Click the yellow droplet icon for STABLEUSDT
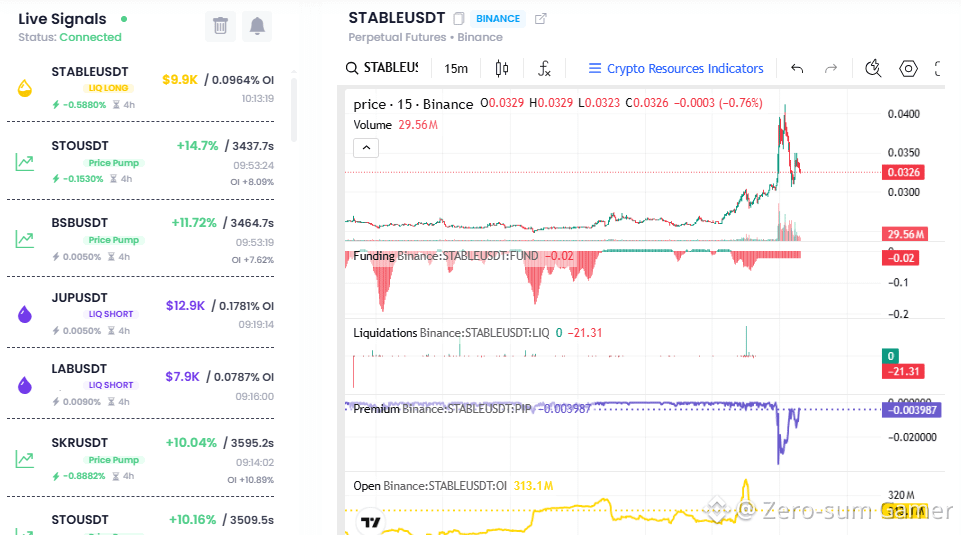 (25, 88)
